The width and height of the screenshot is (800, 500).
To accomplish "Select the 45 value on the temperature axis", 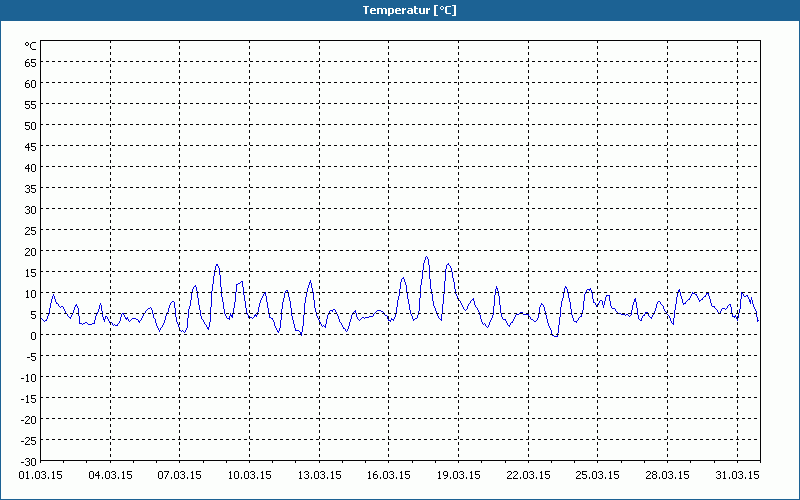I will pyautogui.click(x=31, y=147).
